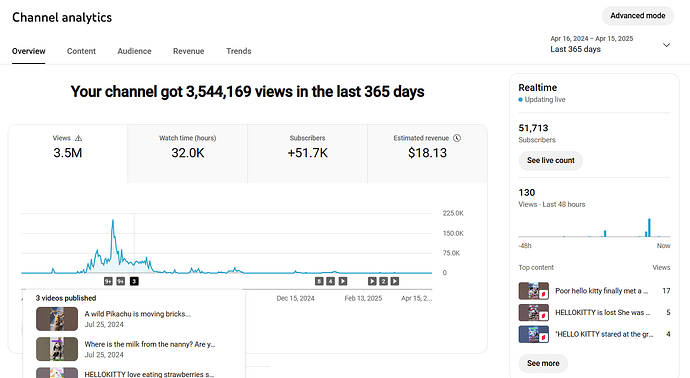The width and height of the screenshot is (690, 378).
Task: Click the first '9+' video marker on chart
Action: tap(108, 281)
